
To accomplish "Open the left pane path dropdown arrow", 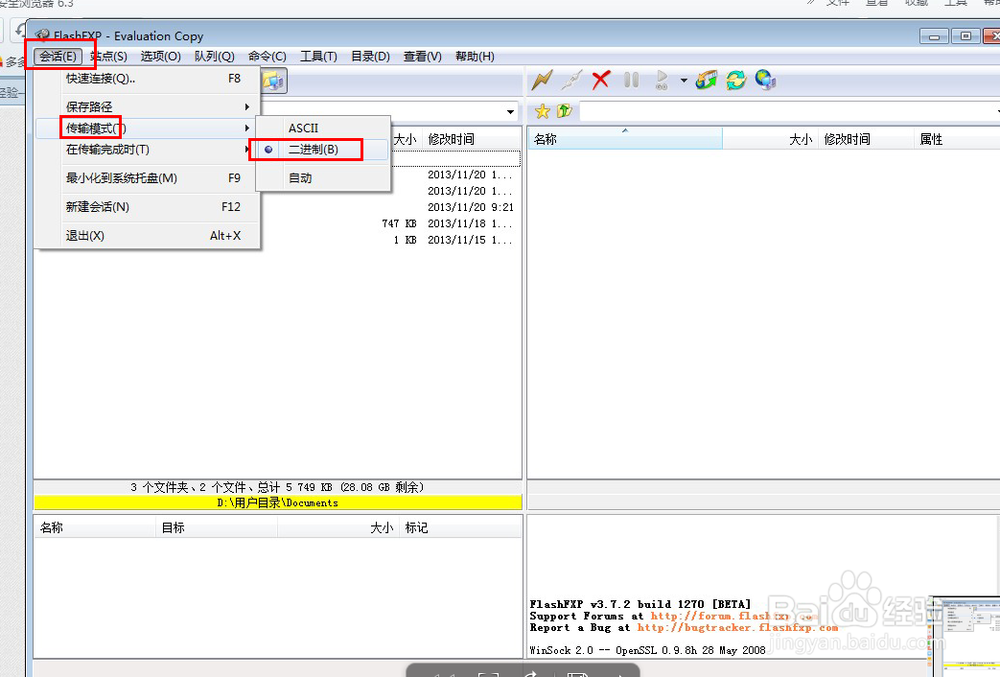I will click(x=510, y=112).
